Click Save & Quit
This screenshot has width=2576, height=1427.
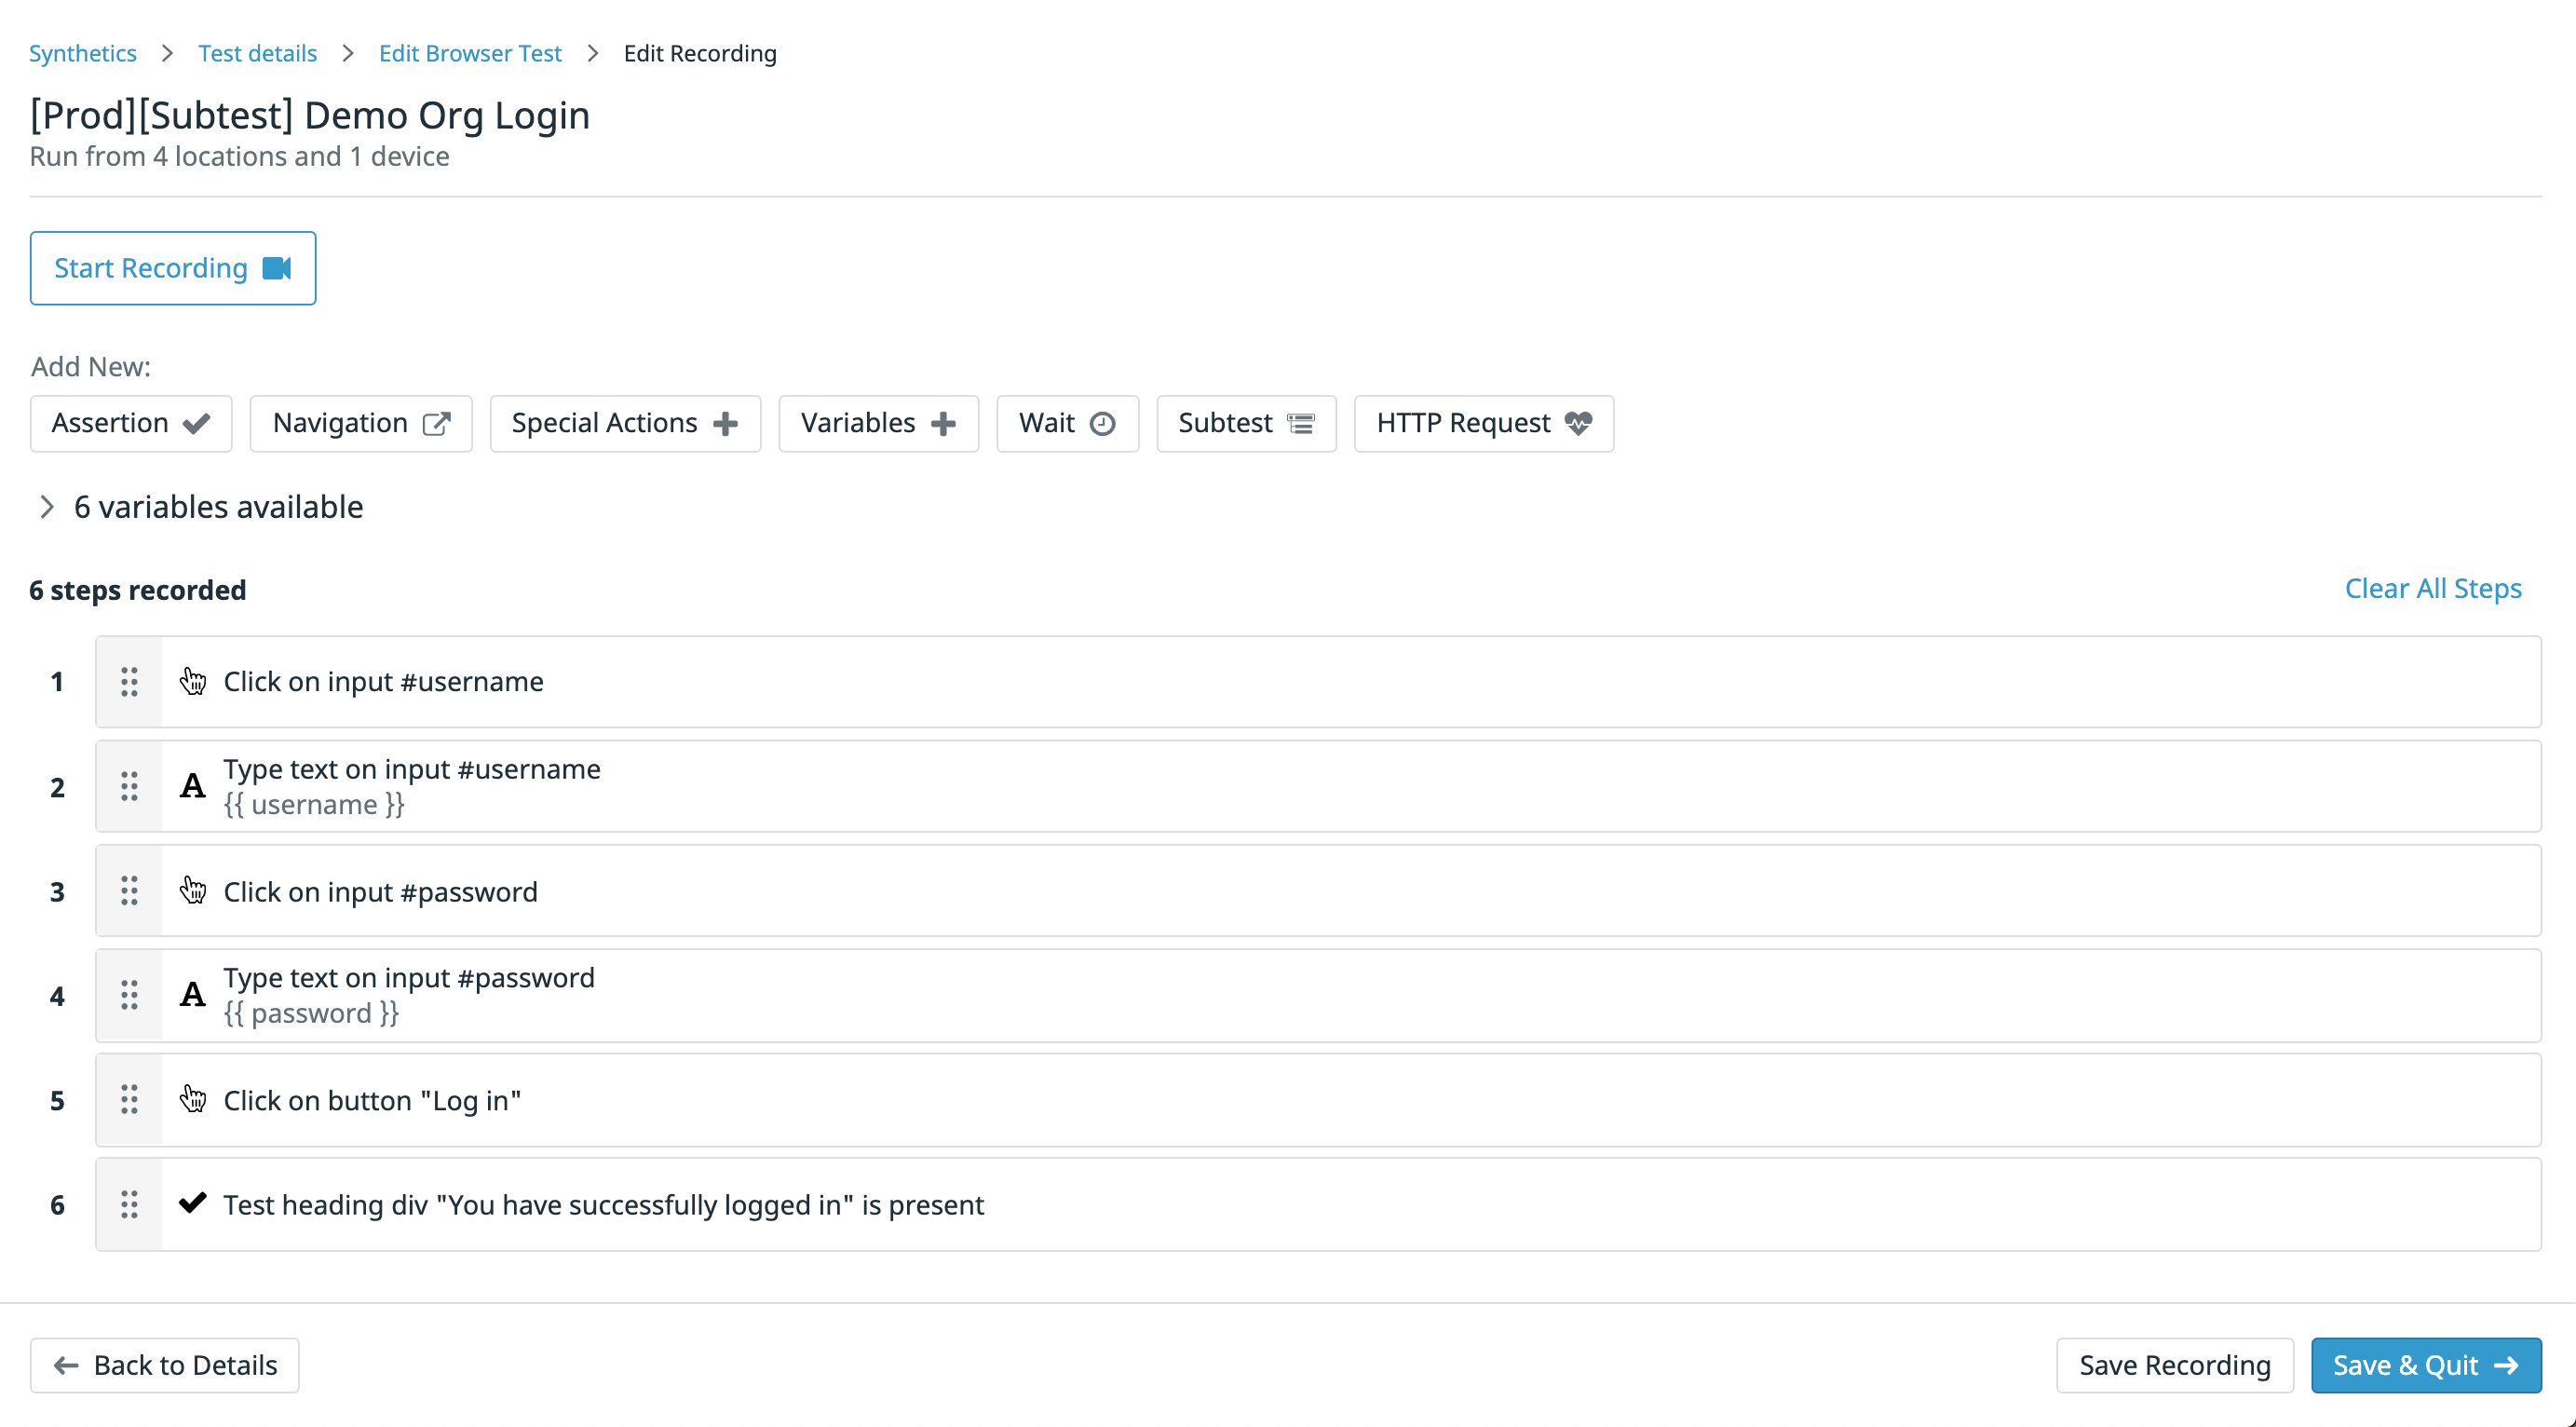pos(2426,1365)
